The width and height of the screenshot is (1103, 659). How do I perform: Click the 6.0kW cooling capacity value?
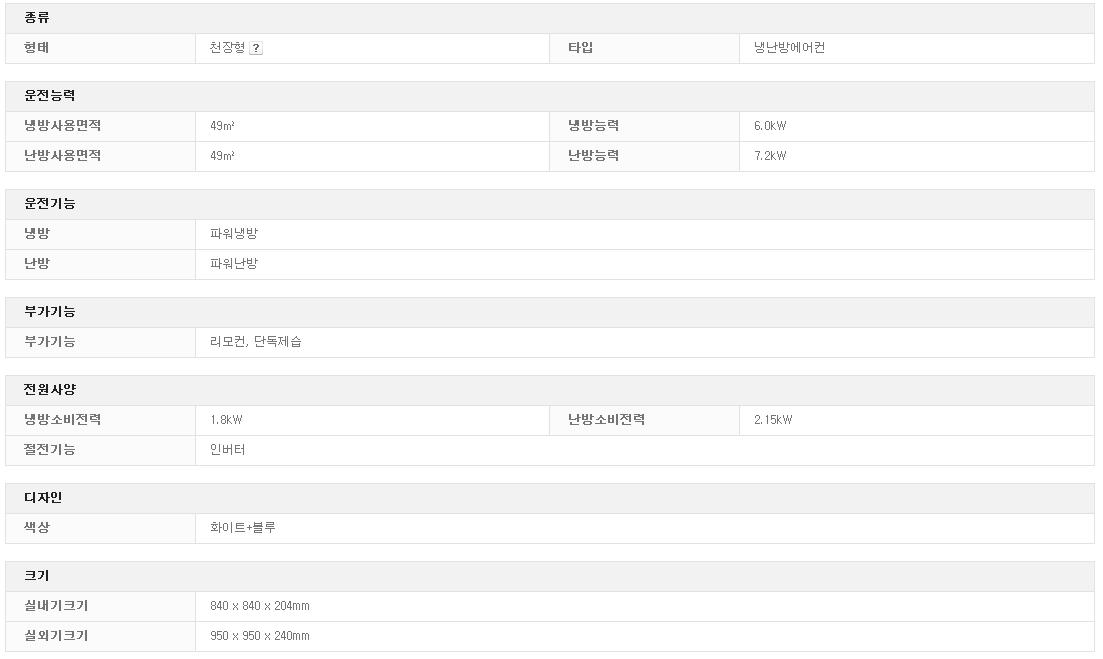pos(770,126)
